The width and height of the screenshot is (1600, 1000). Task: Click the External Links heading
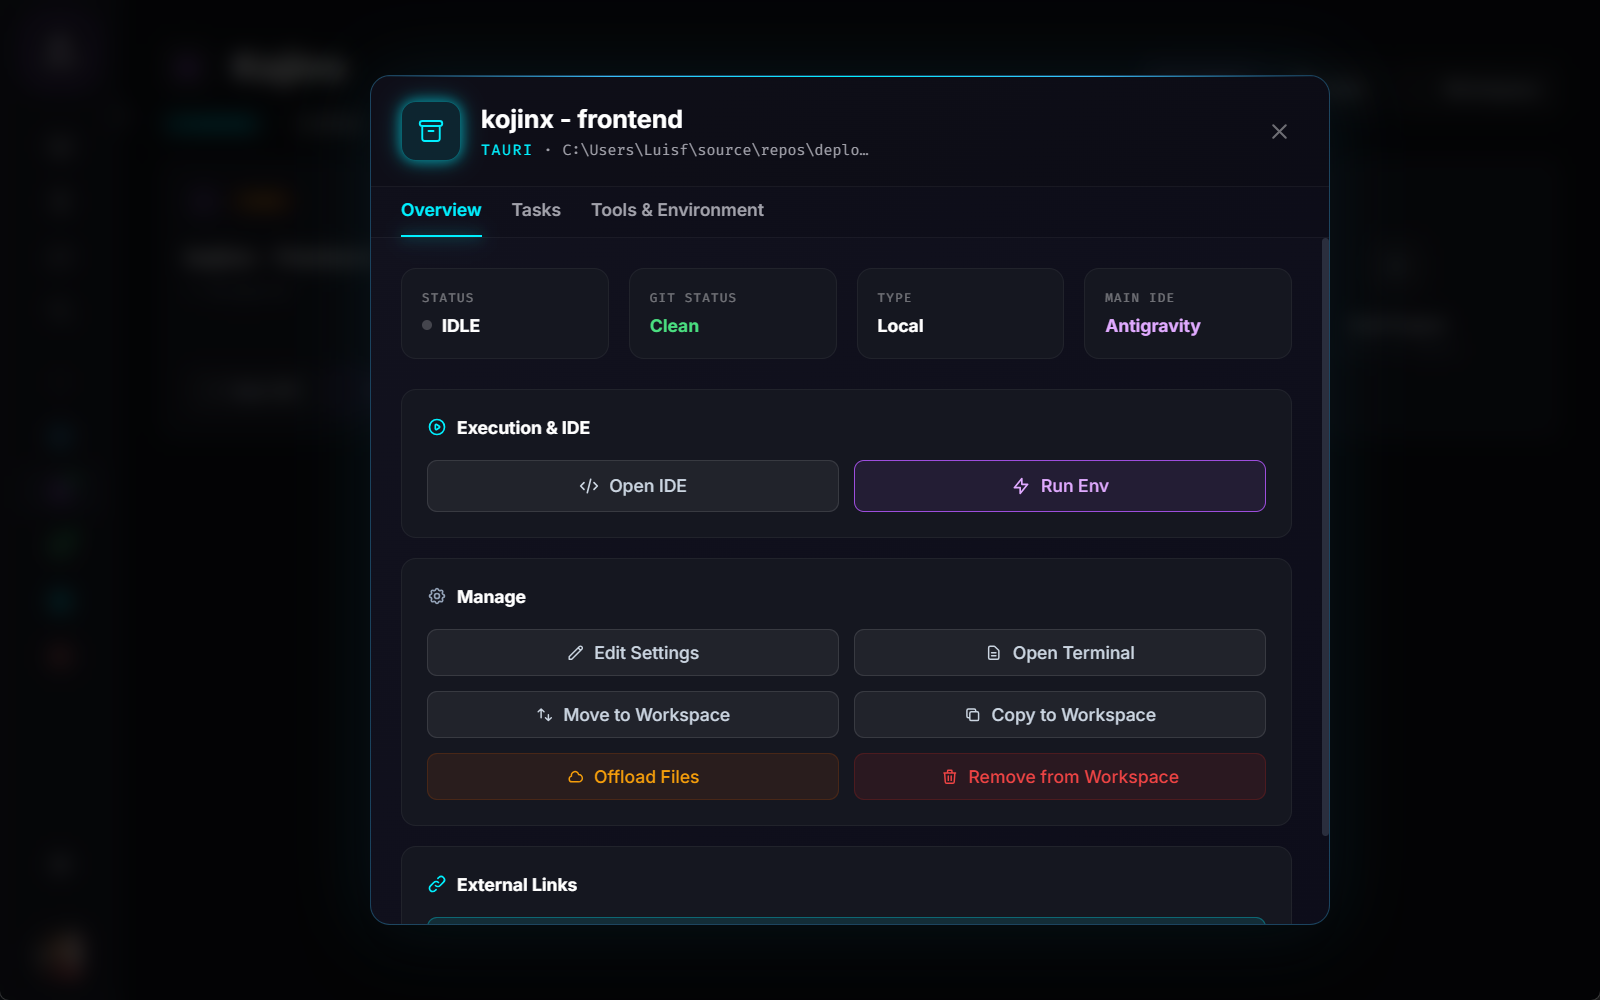point(517,885)
